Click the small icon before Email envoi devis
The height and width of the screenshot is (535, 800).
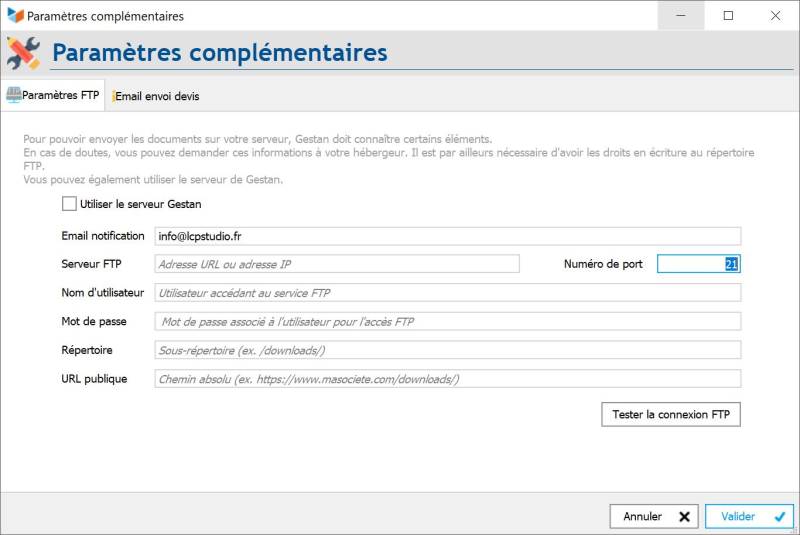[x=113, y=96]
